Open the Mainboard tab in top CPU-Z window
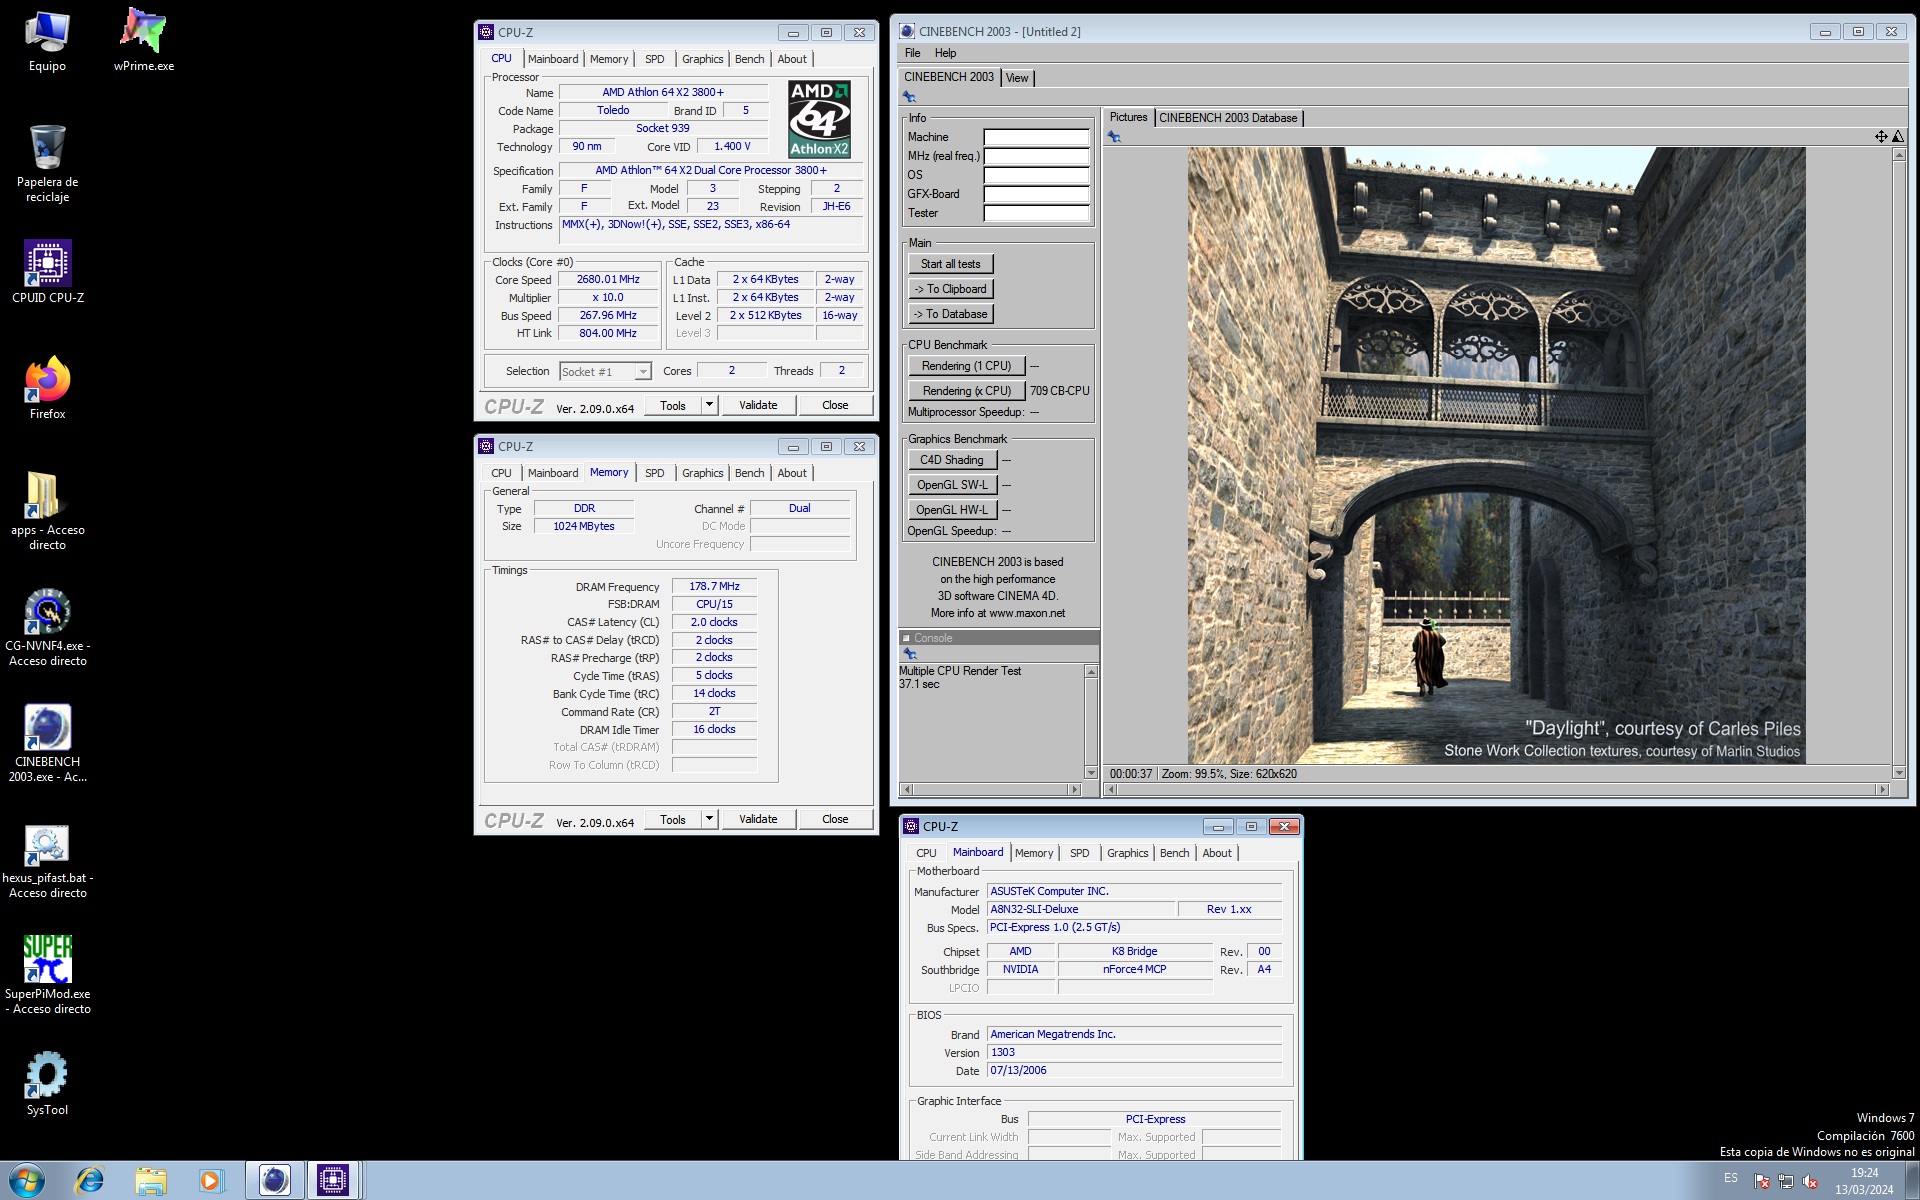Viewport: 1920px width, 1200px height. coord(553,59)
